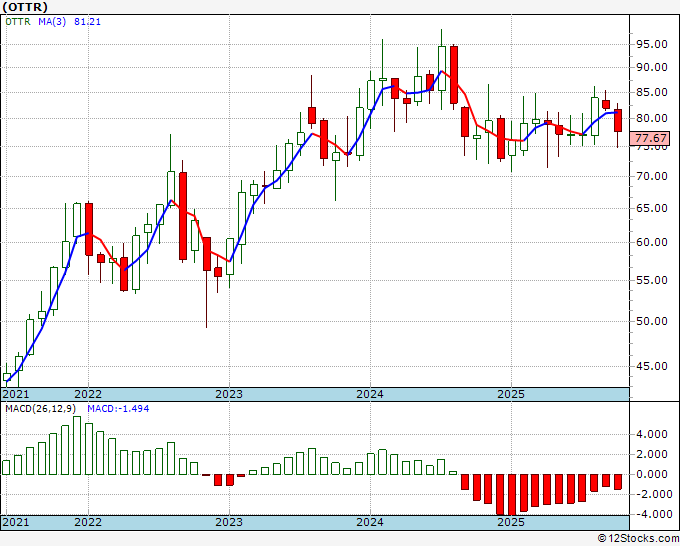Click the 0.000 MACD axis label
The image size is (680, 546).
652,474
